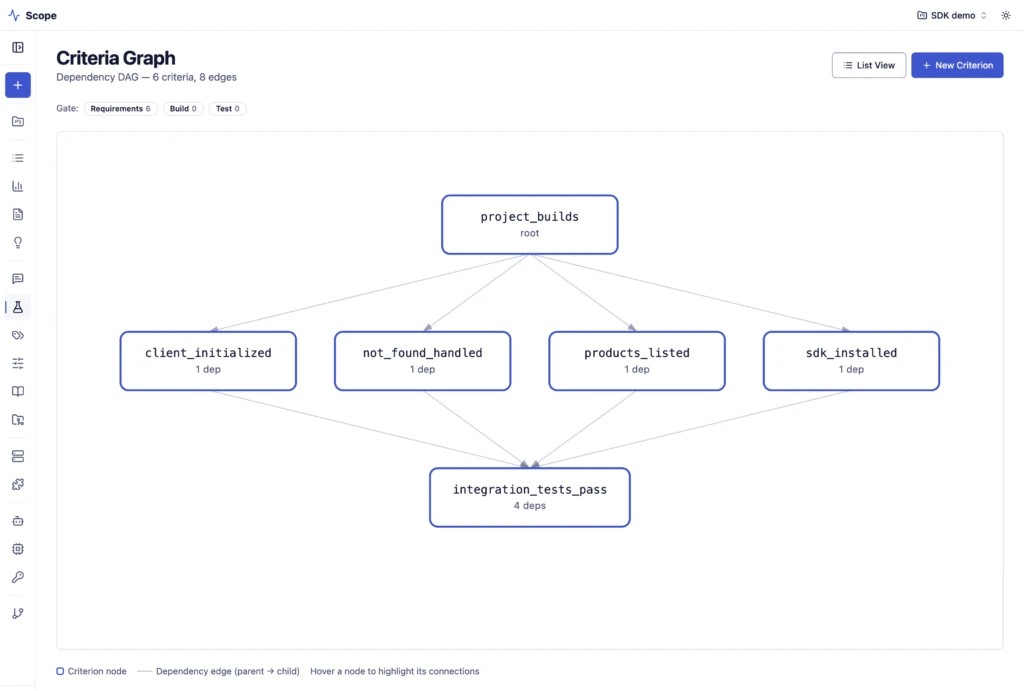Select the not_found_handled node
Viewport: 1024px width, 691px height.
[x=423, y=361]
